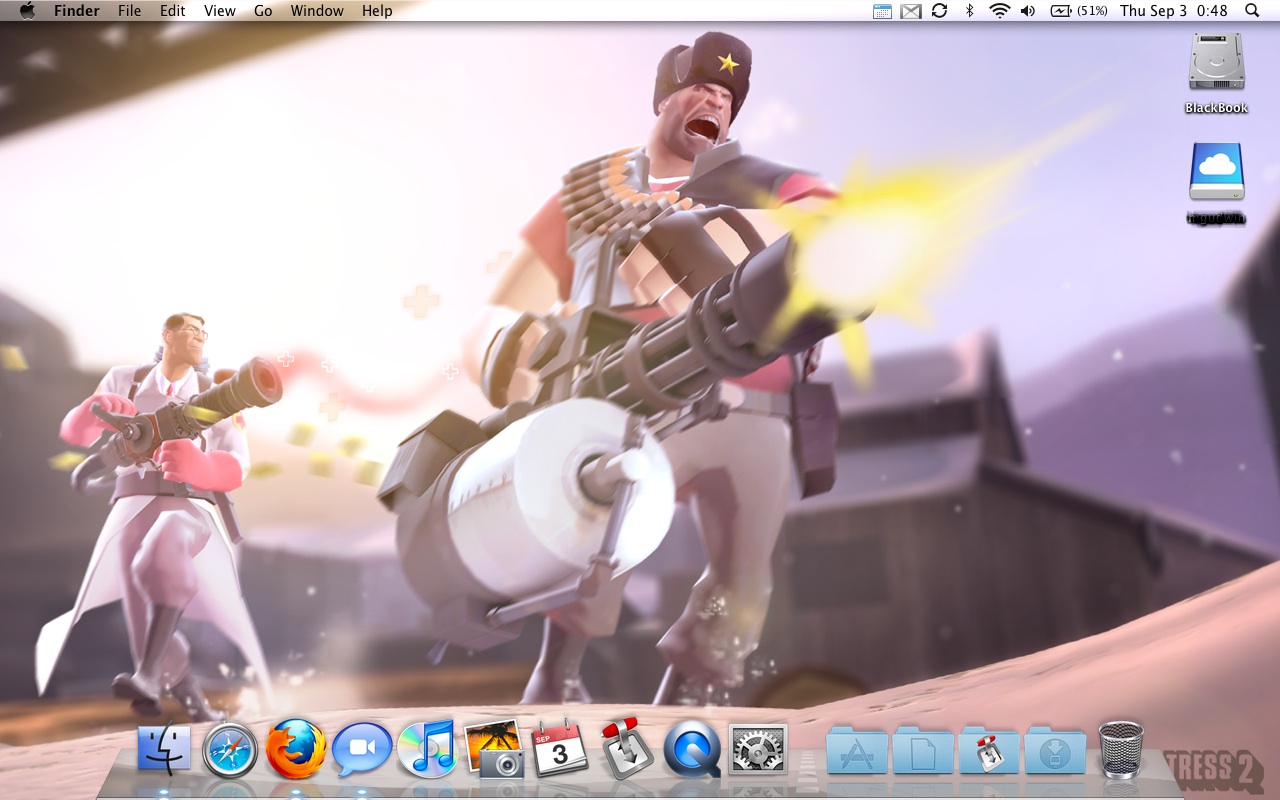Open iPhoto from the Dock
1280x800 pixels.
pyautogui.click(x=494, y=749)
